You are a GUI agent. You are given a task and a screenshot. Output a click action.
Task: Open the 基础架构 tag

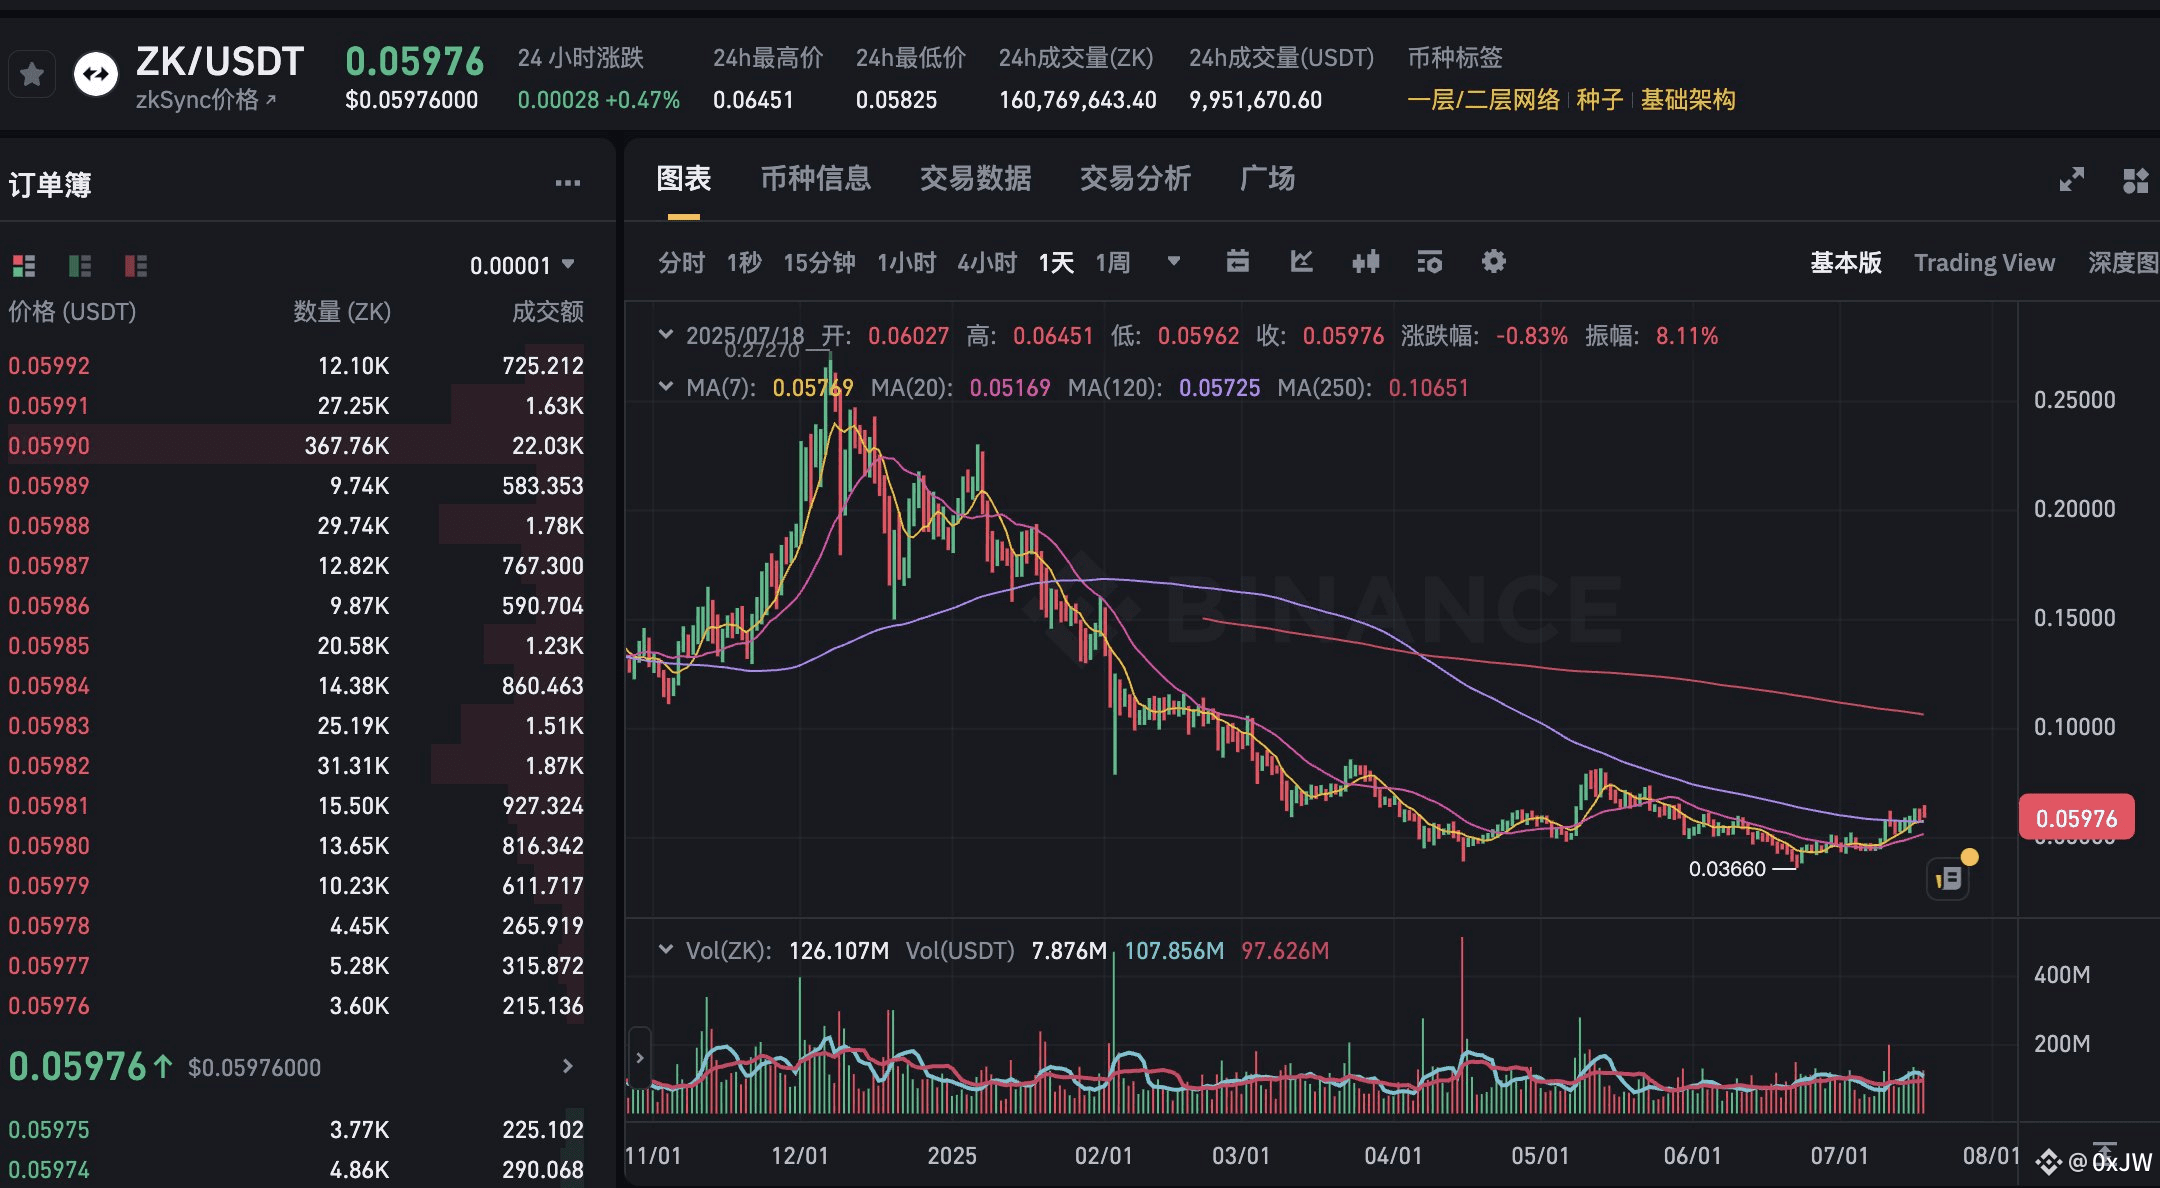coord(1688,100)
